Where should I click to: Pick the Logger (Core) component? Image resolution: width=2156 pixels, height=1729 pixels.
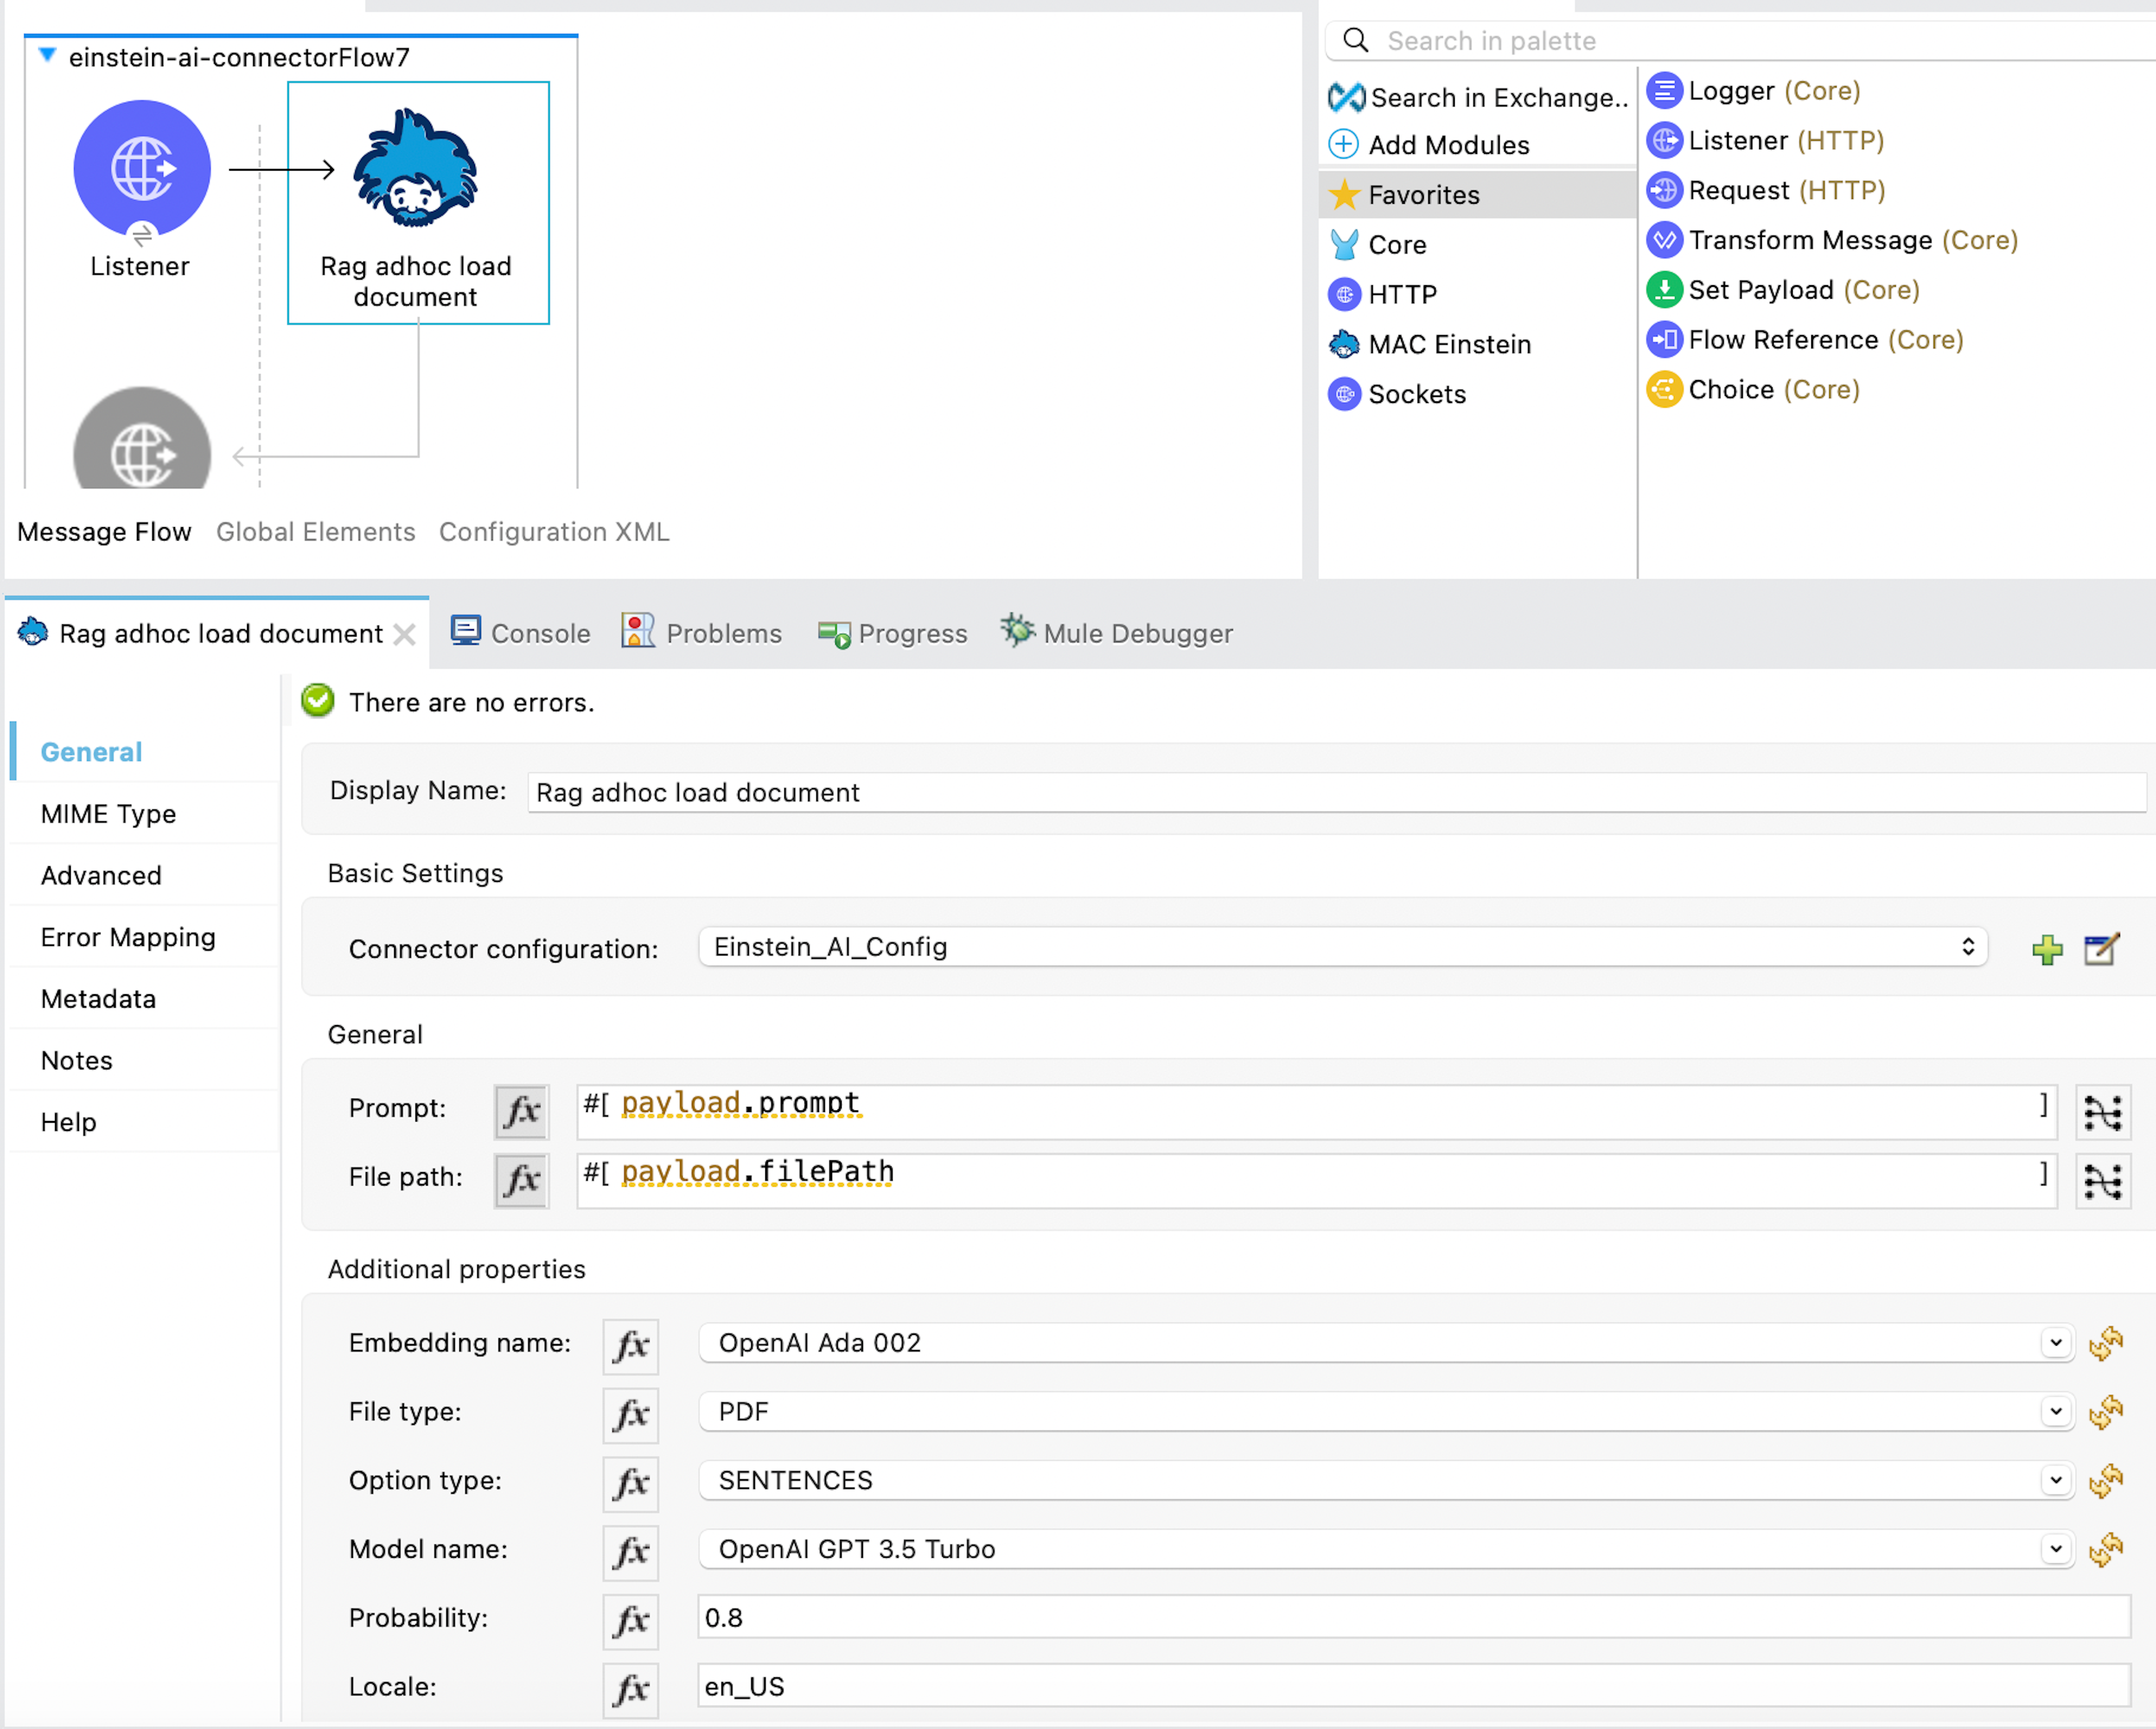(x=1754, y=91)
